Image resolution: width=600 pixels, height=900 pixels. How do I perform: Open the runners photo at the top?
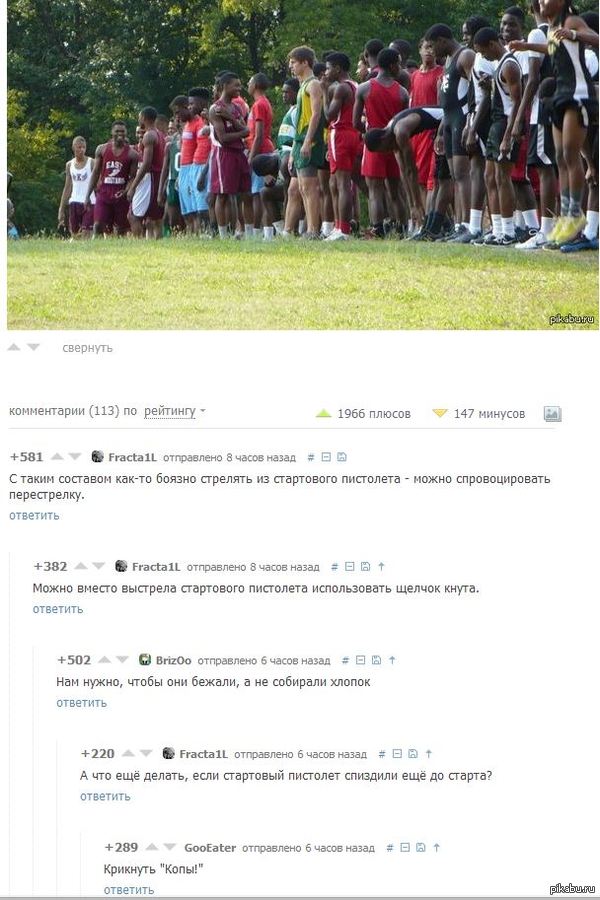pos(303,165)
